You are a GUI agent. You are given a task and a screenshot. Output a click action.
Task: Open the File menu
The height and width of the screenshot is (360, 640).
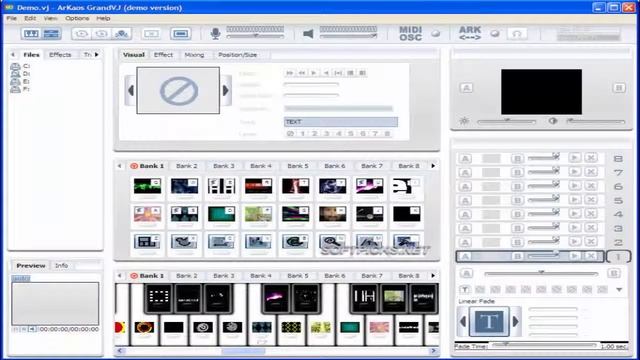(x=11, y=18)
